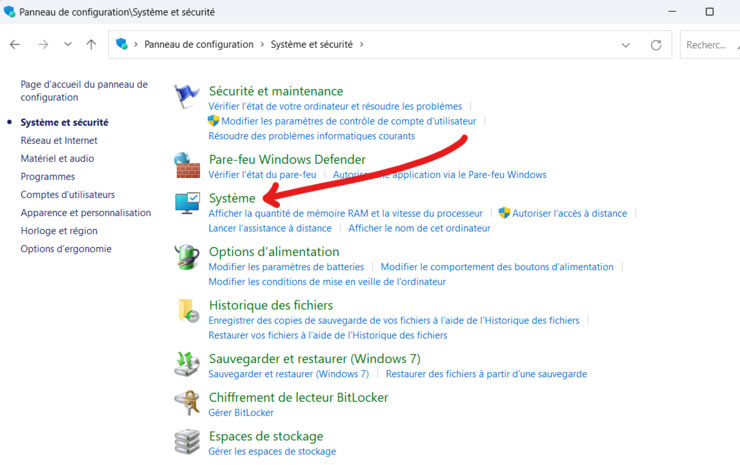The height and width of the screenshot is (465, 740).
Task: Open the Sécurité et maintenance heading
Action: (x=276, y=91)
